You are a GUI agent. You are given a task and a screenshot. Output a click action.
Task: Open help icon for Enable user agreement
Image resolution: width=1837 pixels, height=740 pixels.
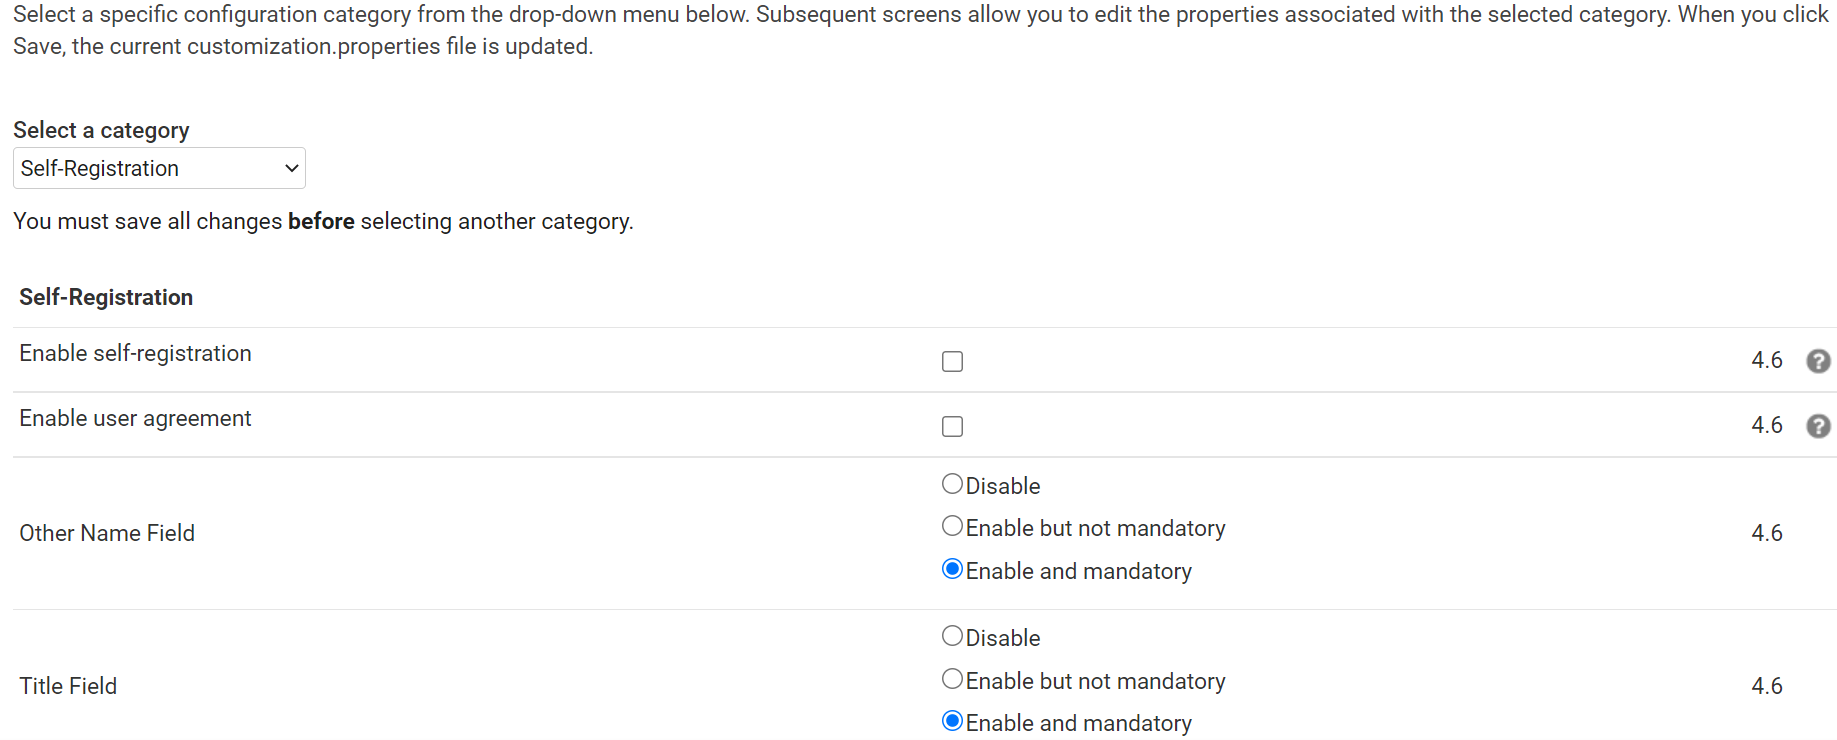(1818, 426)
